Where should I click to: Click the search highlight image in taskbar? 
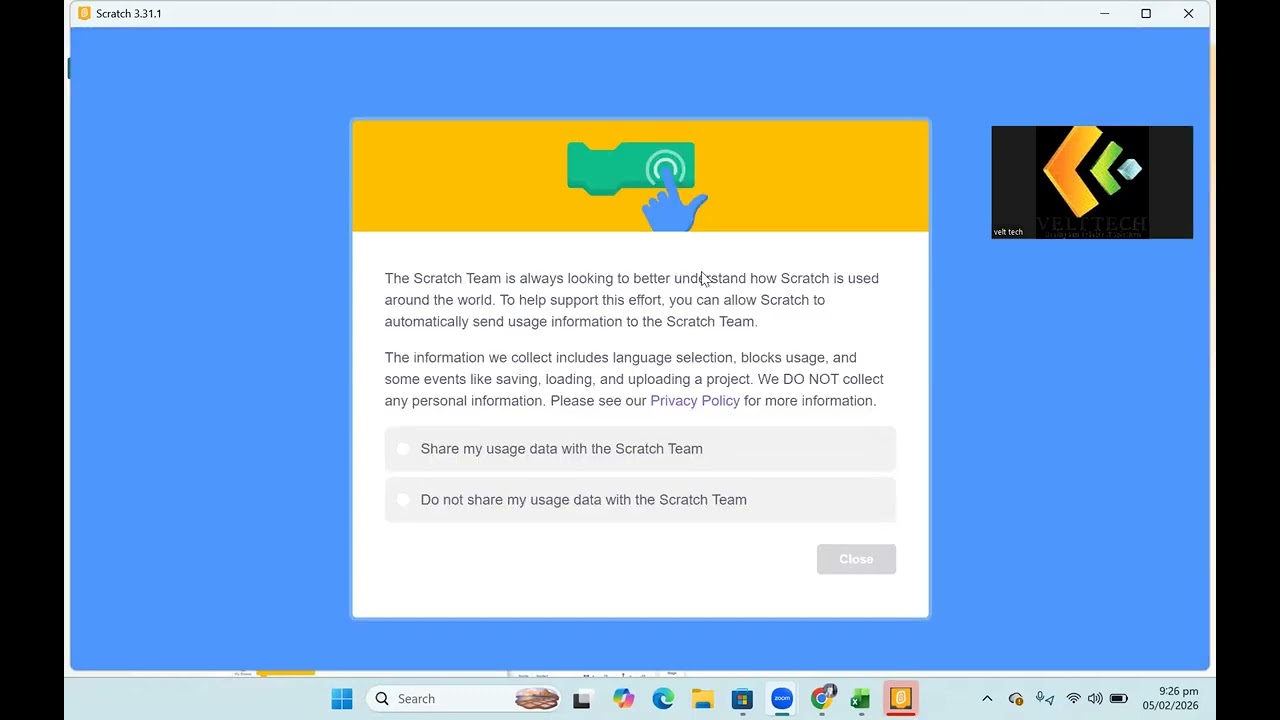click(537, 699)
